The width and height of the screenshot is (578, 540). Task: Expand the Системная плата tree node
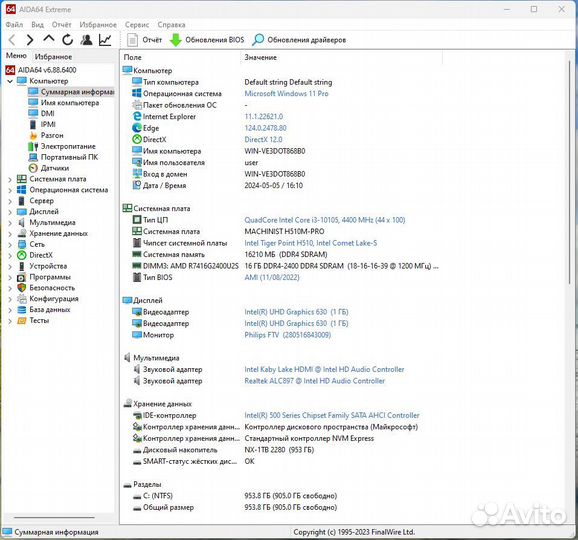click(10, 180)
